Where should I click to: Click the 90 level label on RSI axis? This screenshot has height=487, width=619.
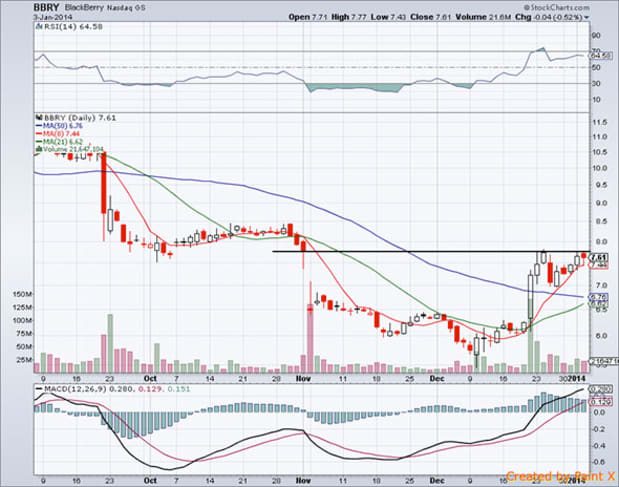[x=596, y=36]
